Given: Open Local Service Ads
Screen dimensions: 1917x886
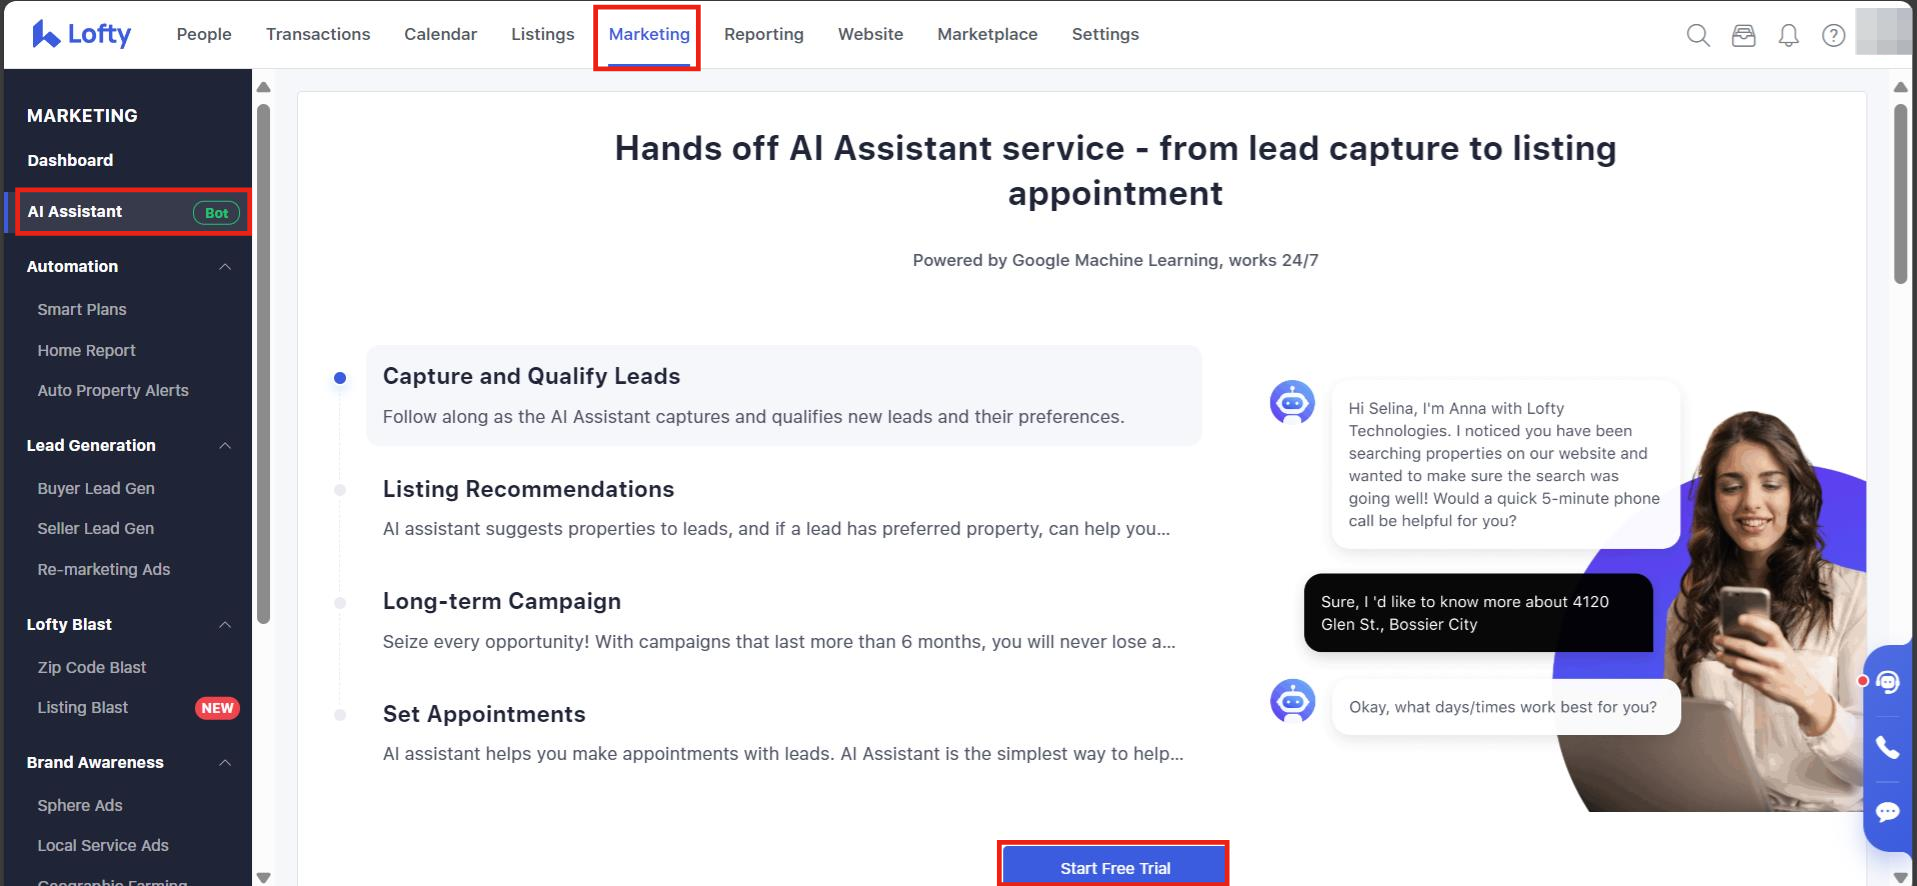Looking at the screenshot, I should point(103,846).
